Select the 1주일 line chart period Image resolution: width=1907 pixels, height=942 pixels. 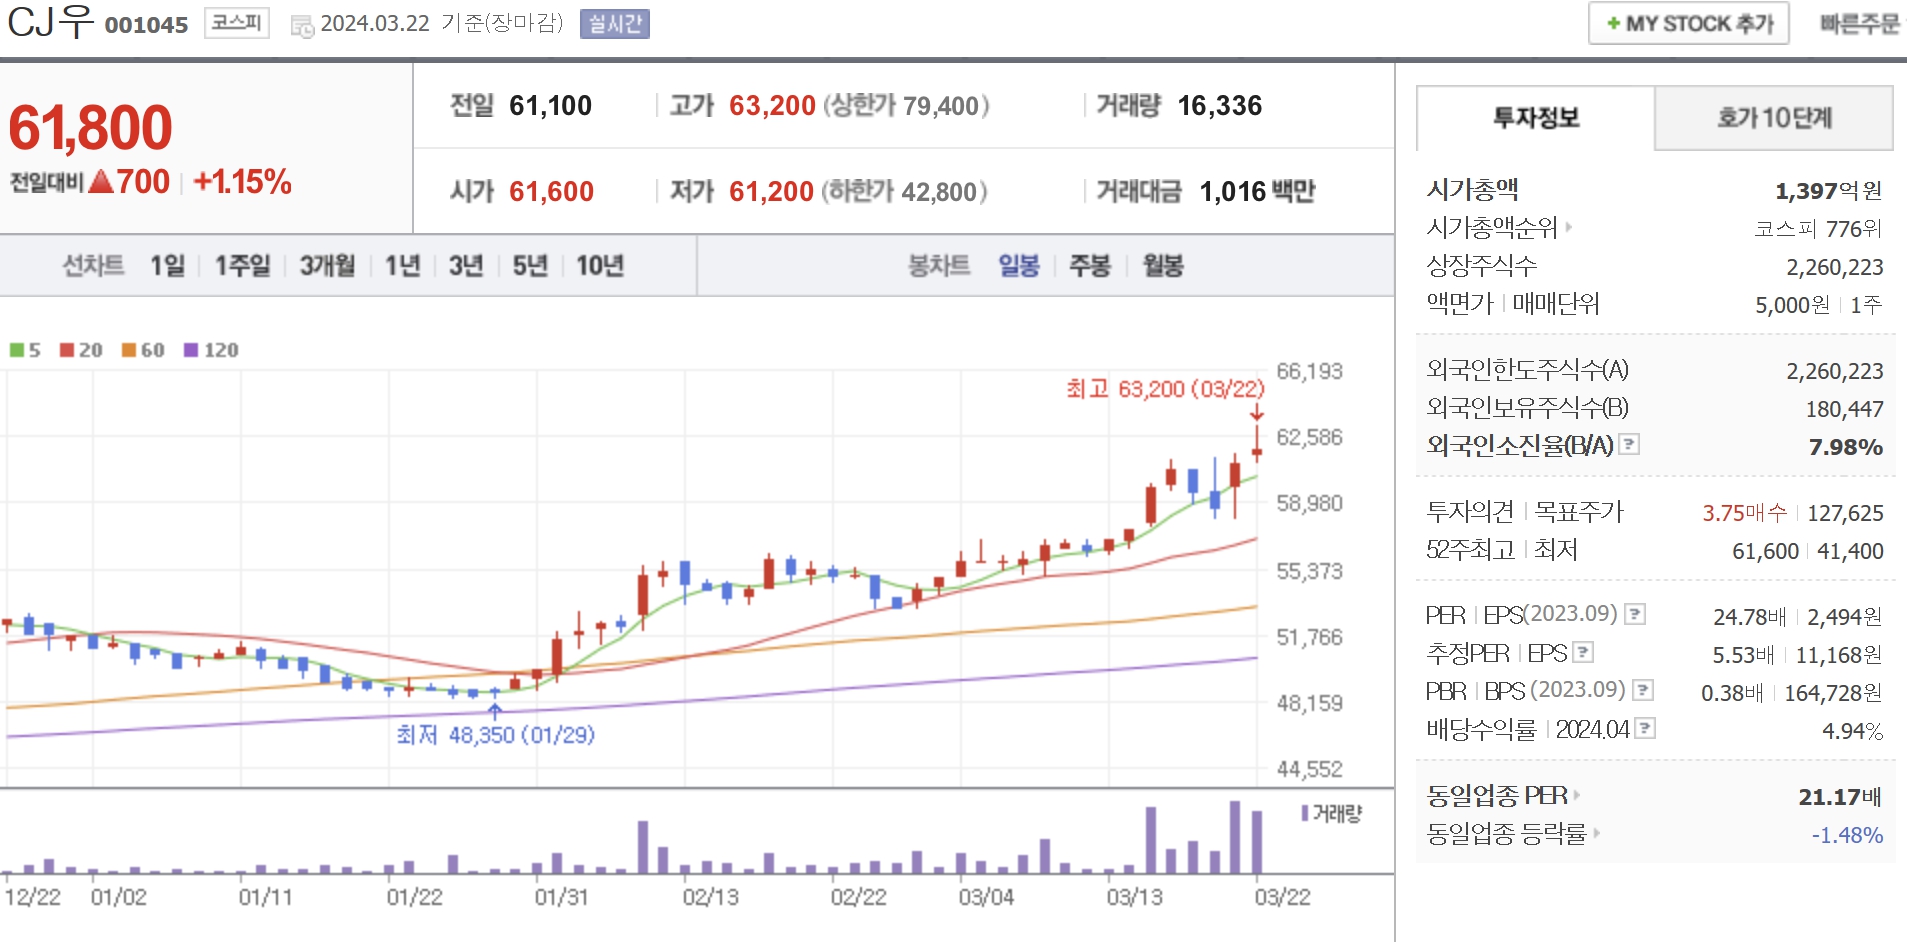243,265
